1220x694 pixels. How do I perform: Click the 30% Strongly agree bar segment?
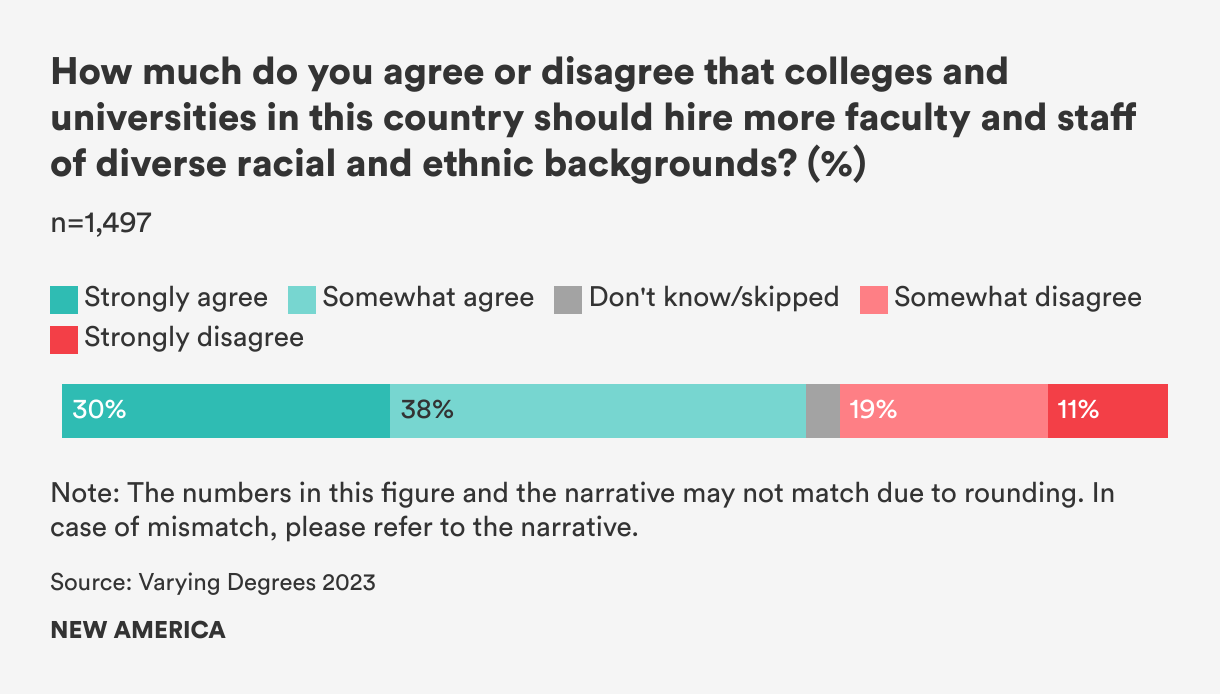pyautogui.click(x=226, y=411)
